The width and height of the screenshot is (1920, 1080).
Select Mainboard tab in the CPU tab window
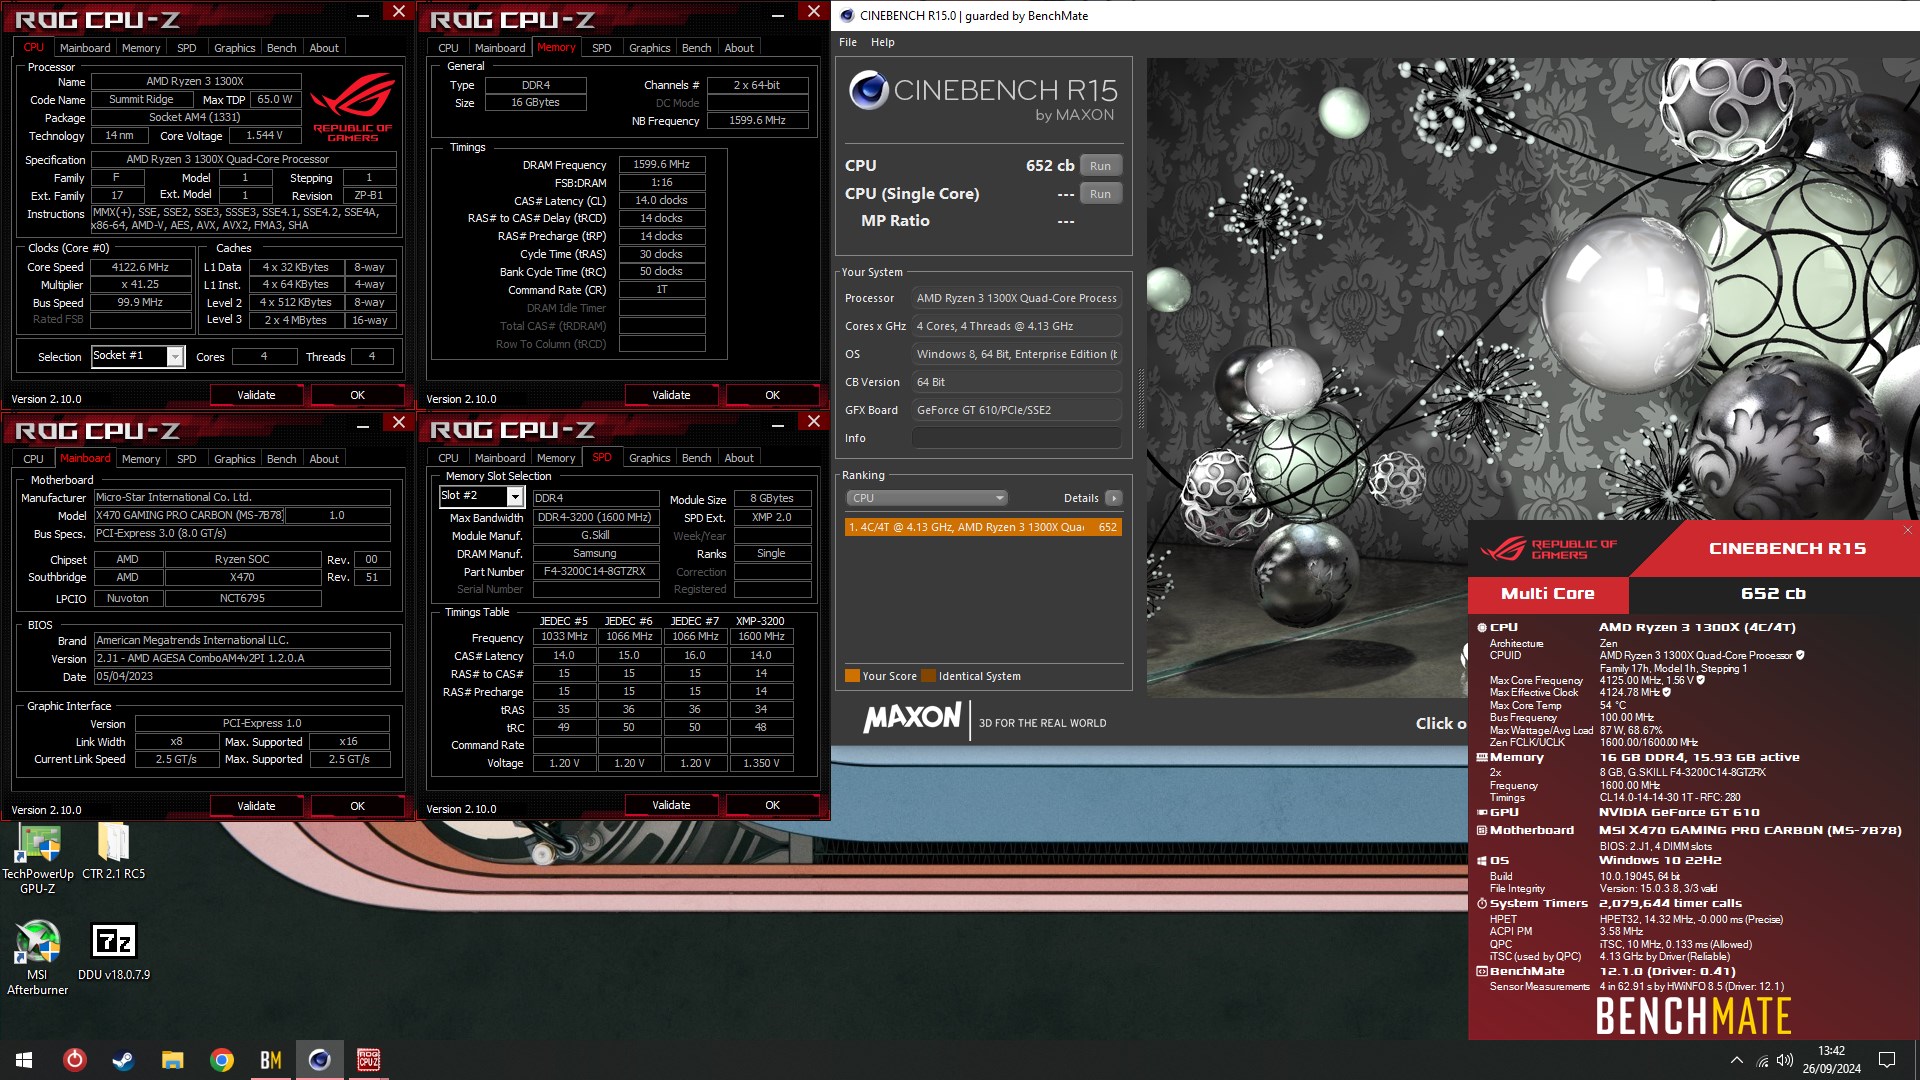(x=85, y=48)
